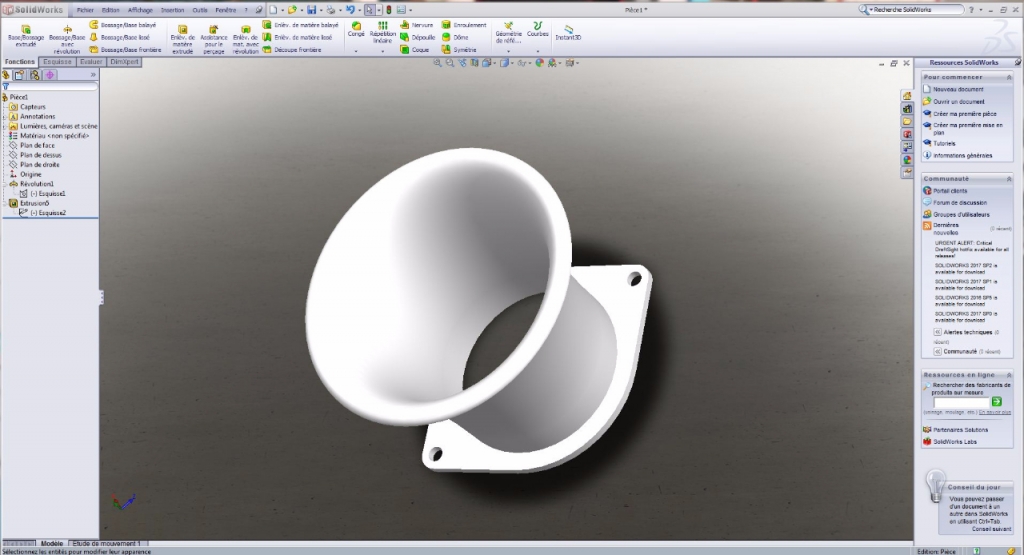Toggle the Instant3D tool
Image resolution: width=1024 pixels, height=555 pixels.
[568, 33]
